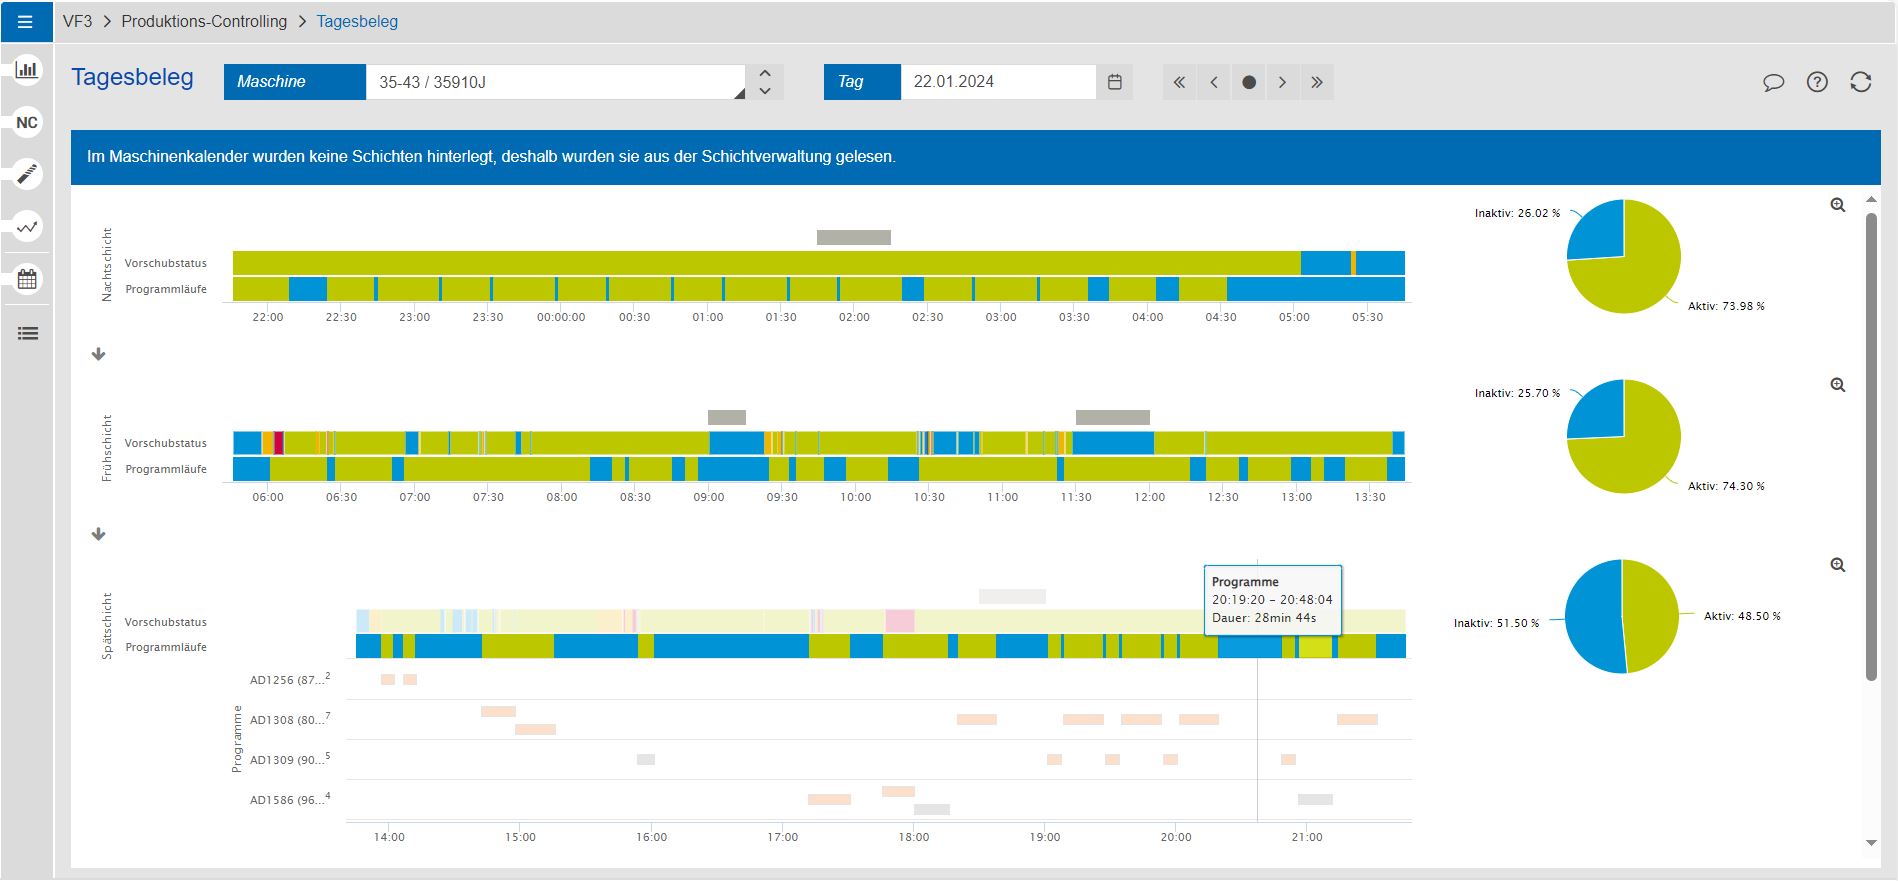Viewport: 1898px width, 881px height.
Task: Open the comment speech bubble
Action: 1773,82
